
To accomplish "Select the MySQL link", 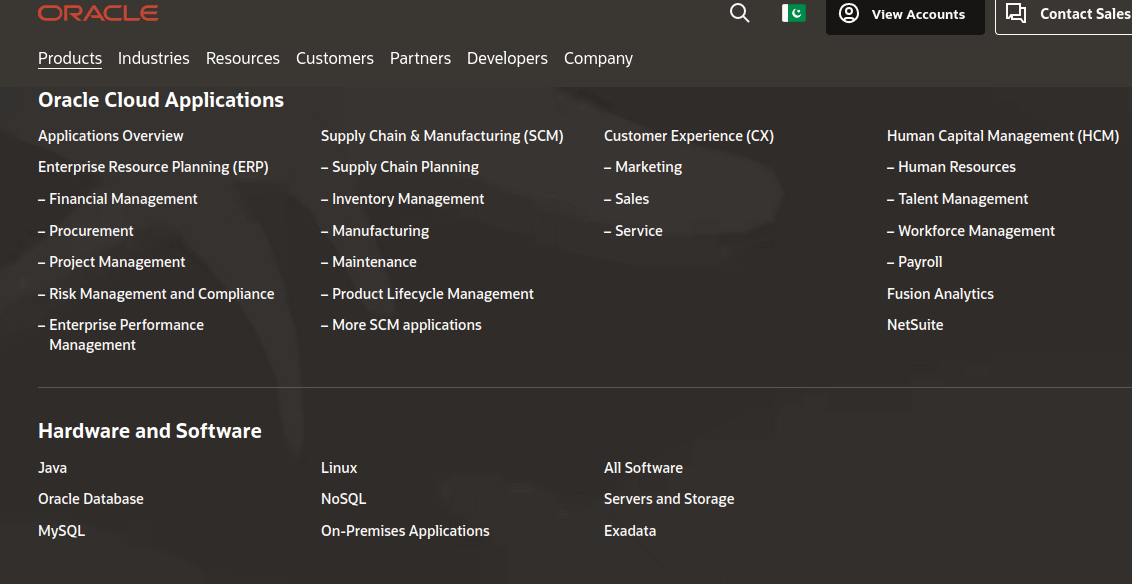I will click(61, 531).
